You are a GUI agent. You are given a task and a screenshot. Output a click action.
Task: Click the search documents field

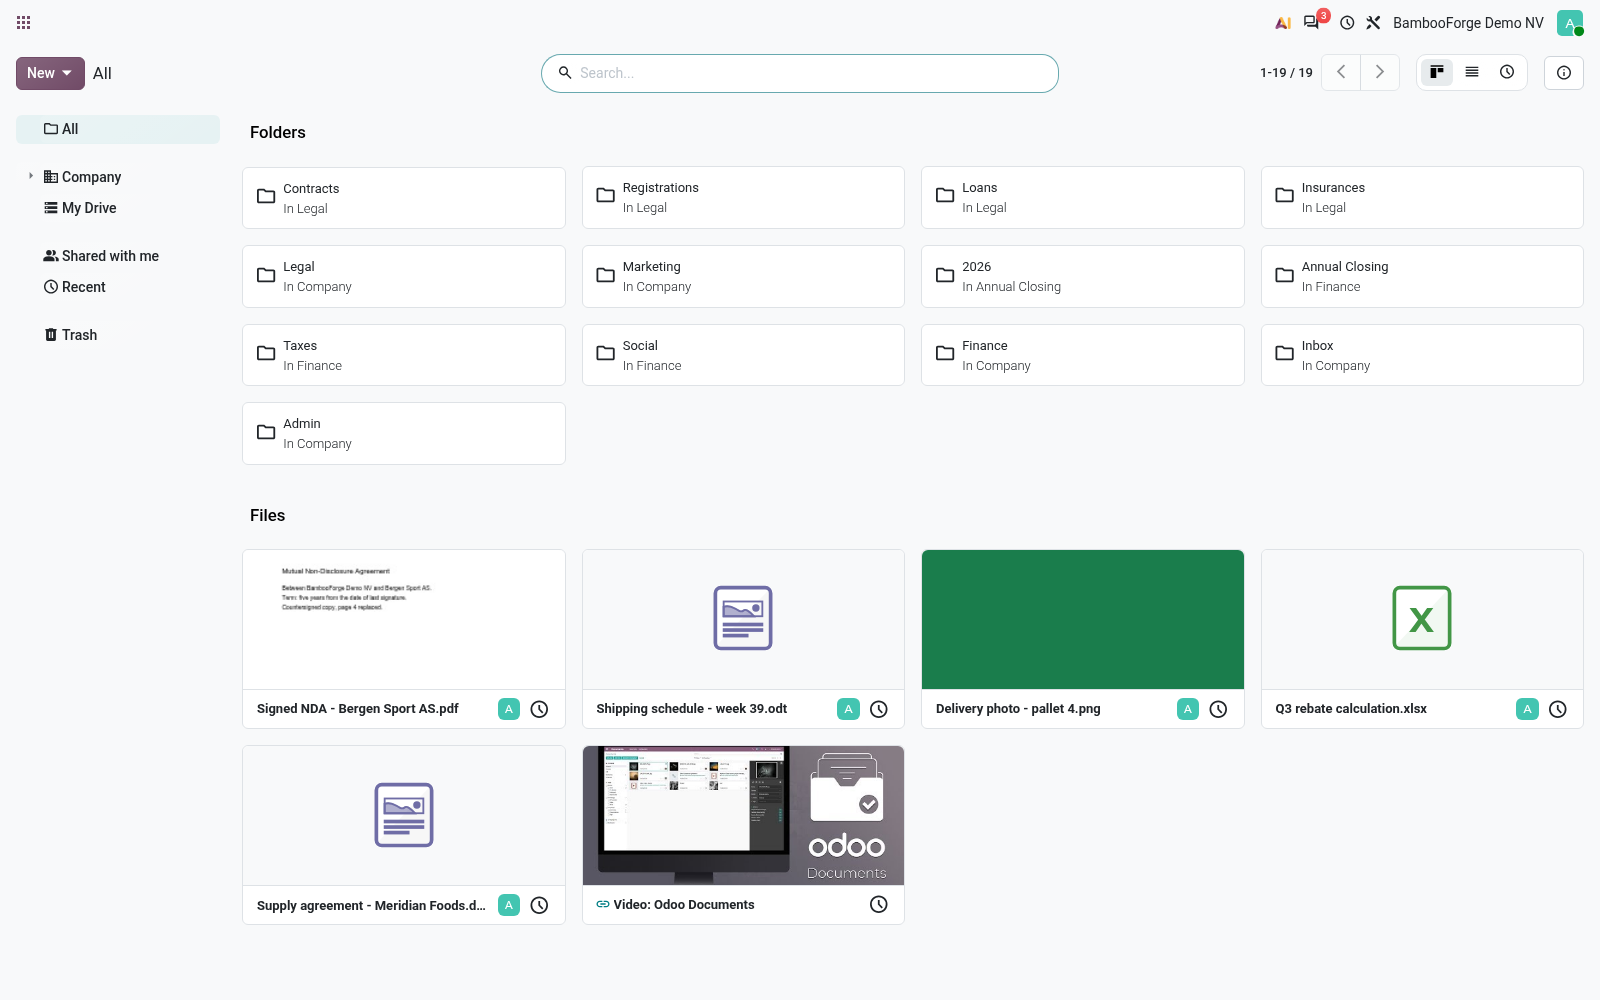pyautogui.click(x=800, y=73)
